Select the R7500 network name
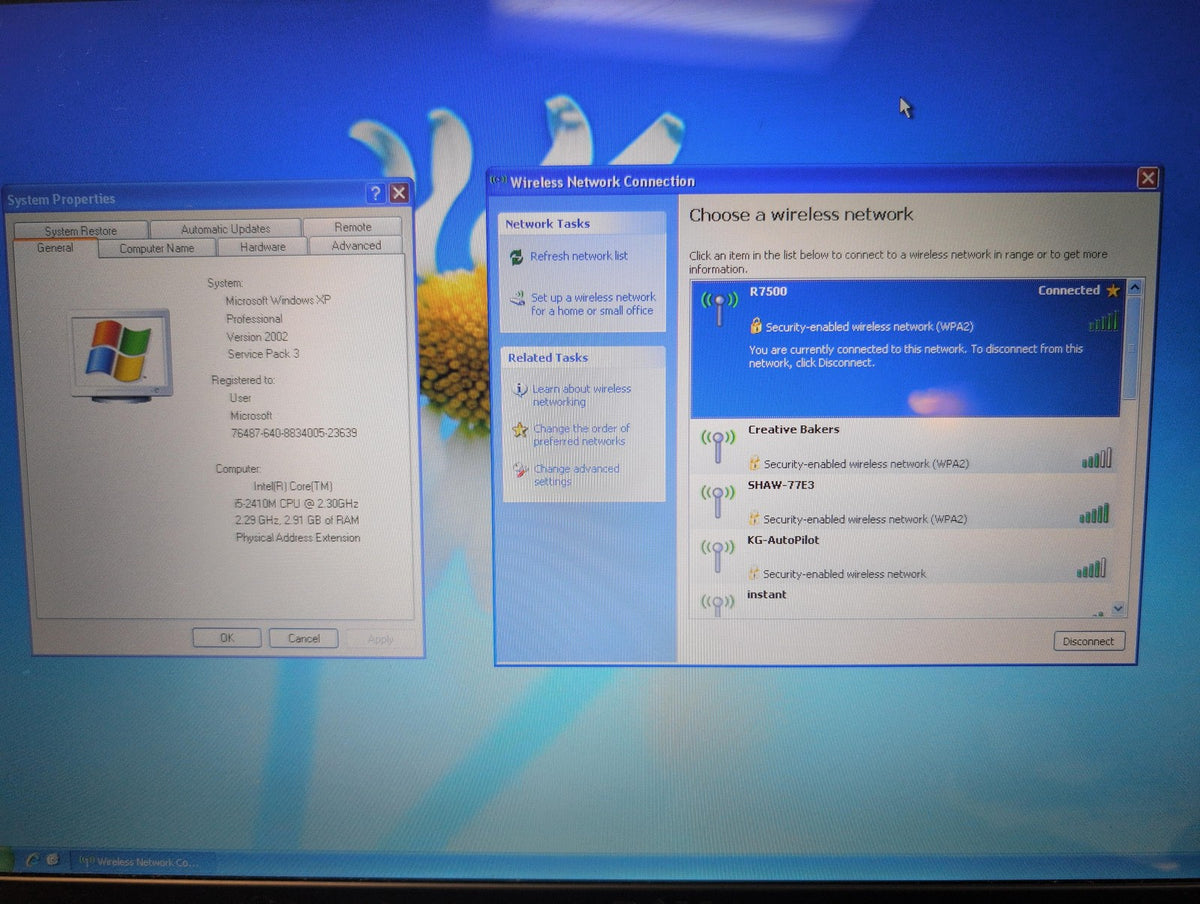The image size is (1200, 904). (768, 292)
